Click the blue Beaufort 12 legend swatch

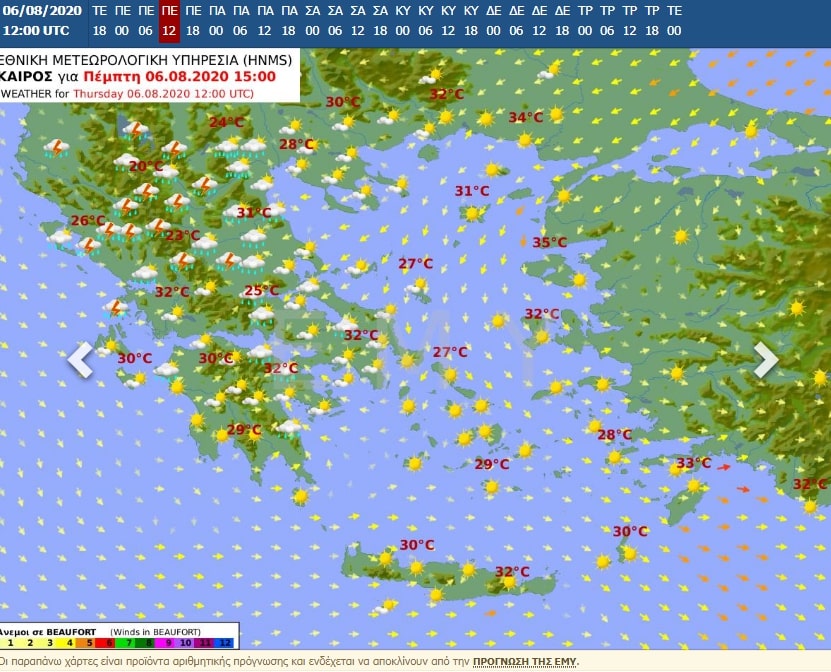coord(226,643)
